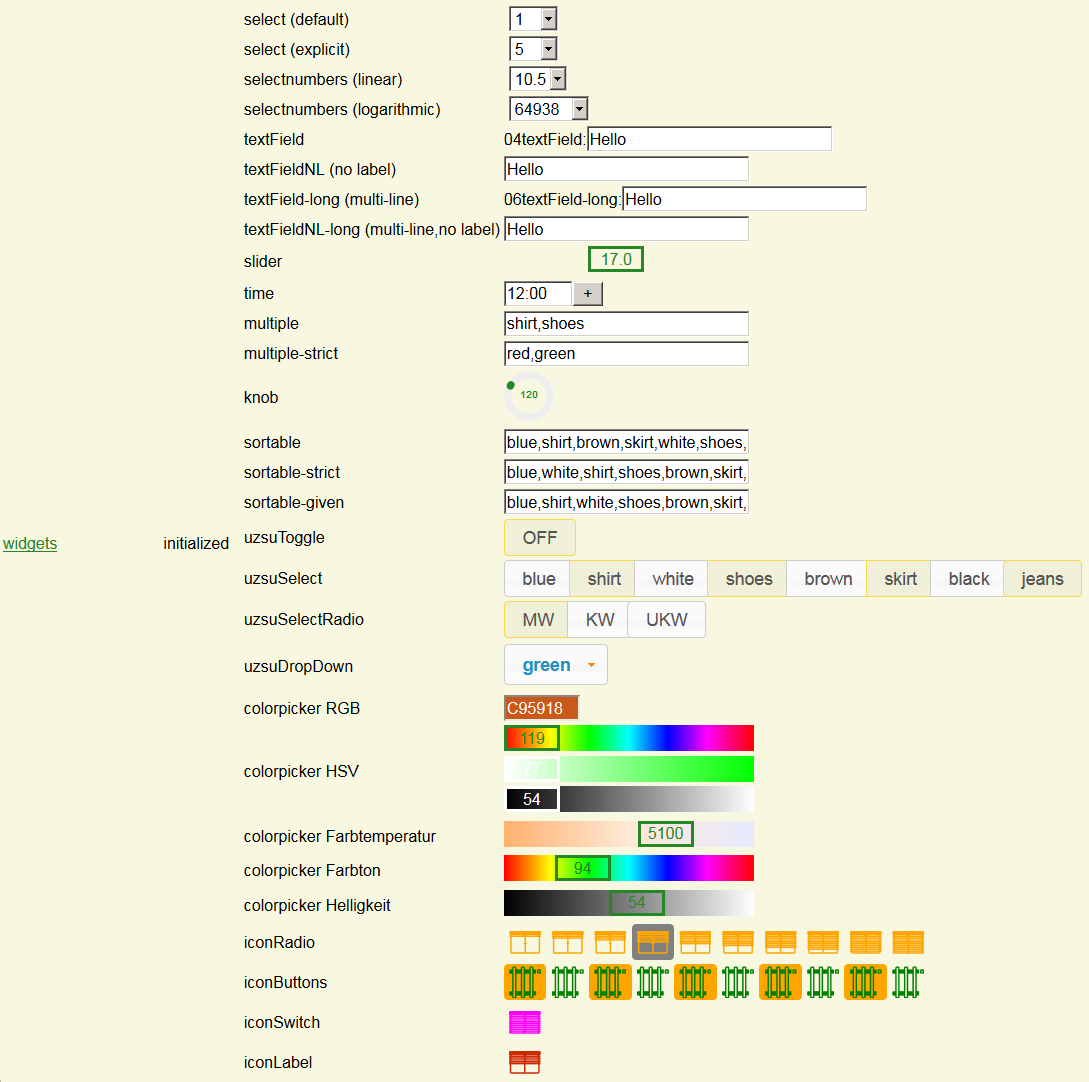
Task: Open the selectnumbers linear dropdown showing 10.5
Action: [538, 78]
